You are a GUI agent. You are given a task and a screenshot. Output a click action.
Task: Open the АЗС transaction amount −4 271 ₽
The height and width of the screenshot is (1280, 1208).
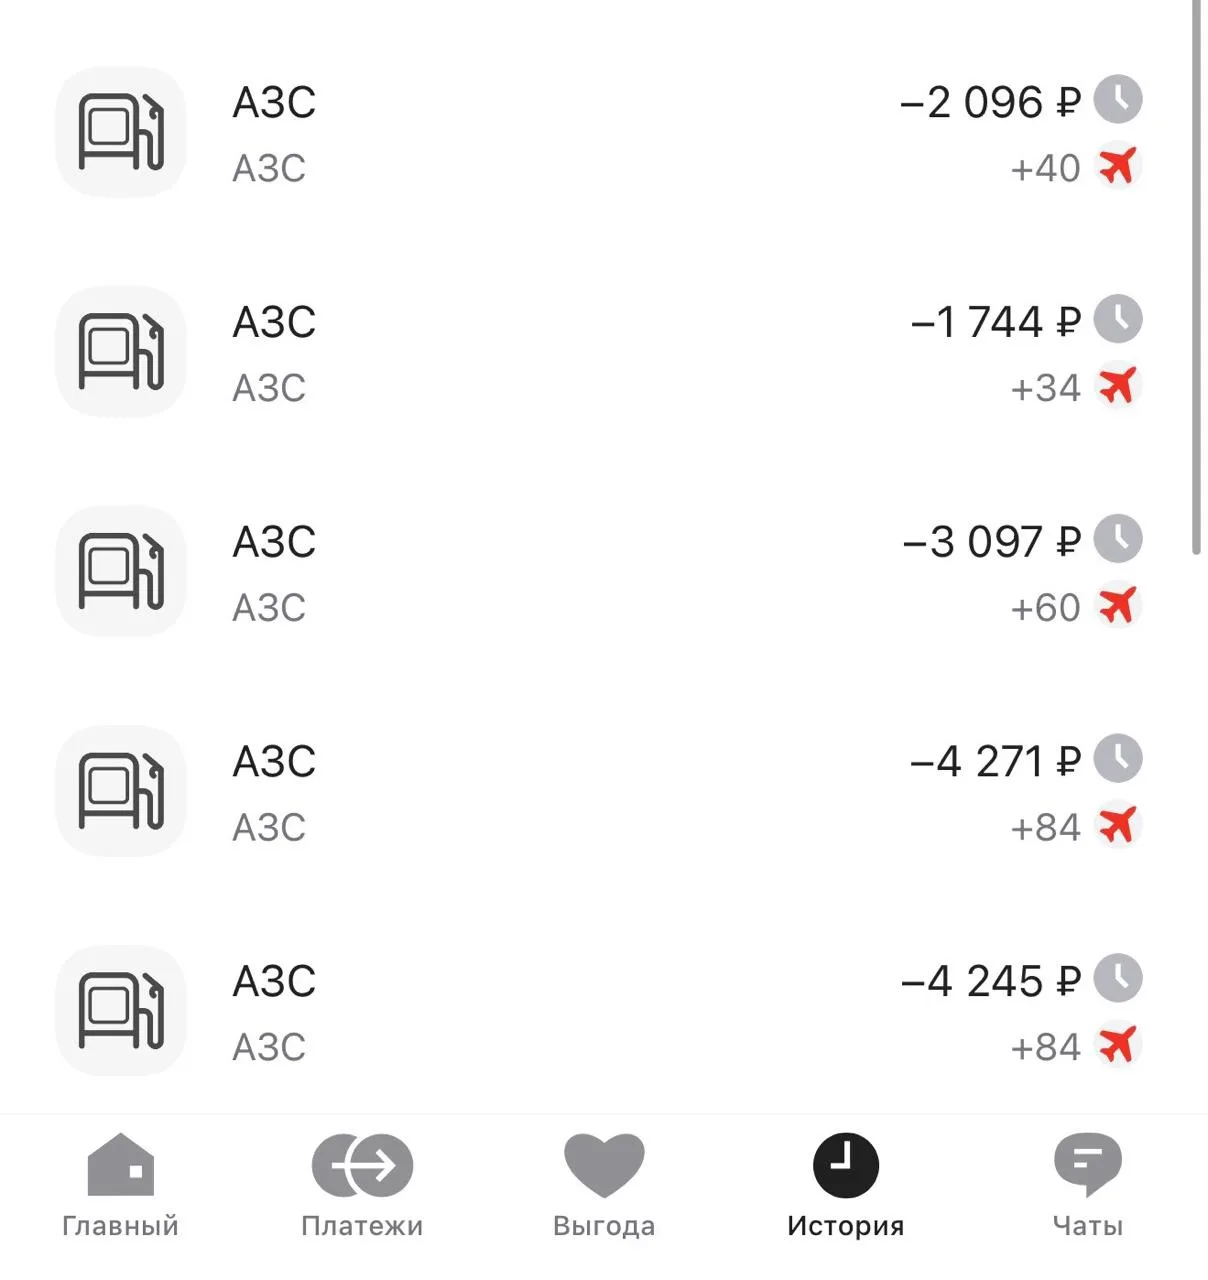pos(995,762)
